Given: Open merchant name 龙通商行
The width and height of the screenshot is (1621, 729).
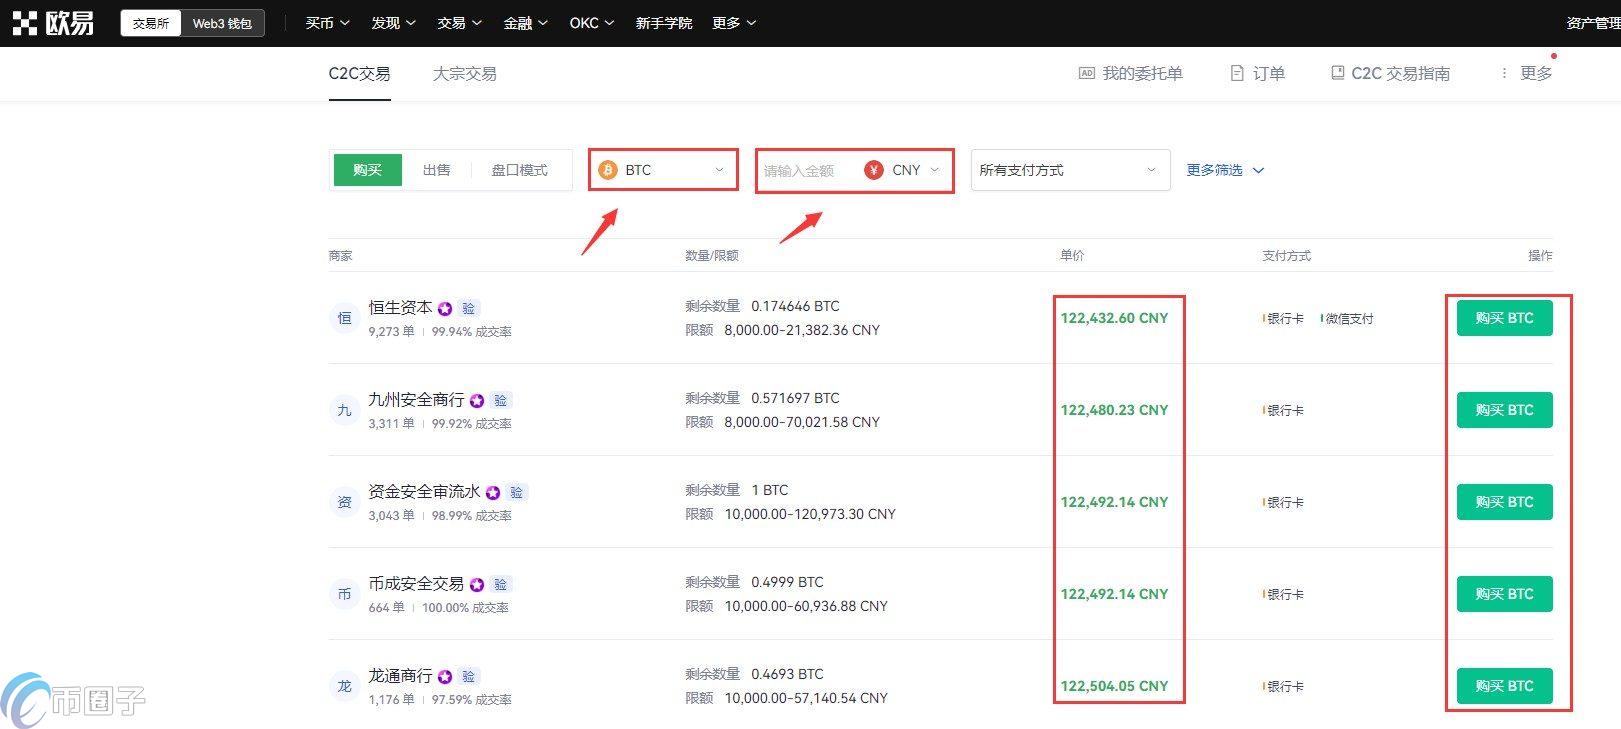Looking at the screenshot, I should 400,676.
